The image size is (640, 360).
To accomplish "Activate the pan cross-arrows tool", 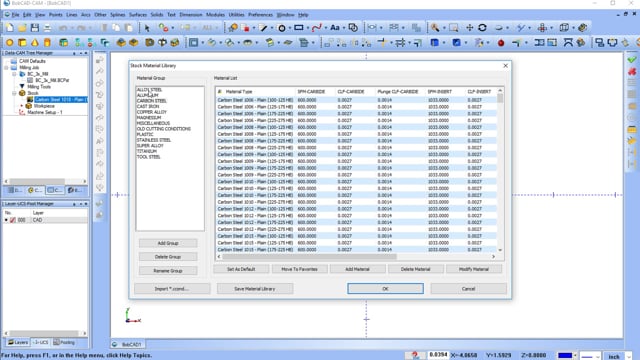I will point(469,28).
